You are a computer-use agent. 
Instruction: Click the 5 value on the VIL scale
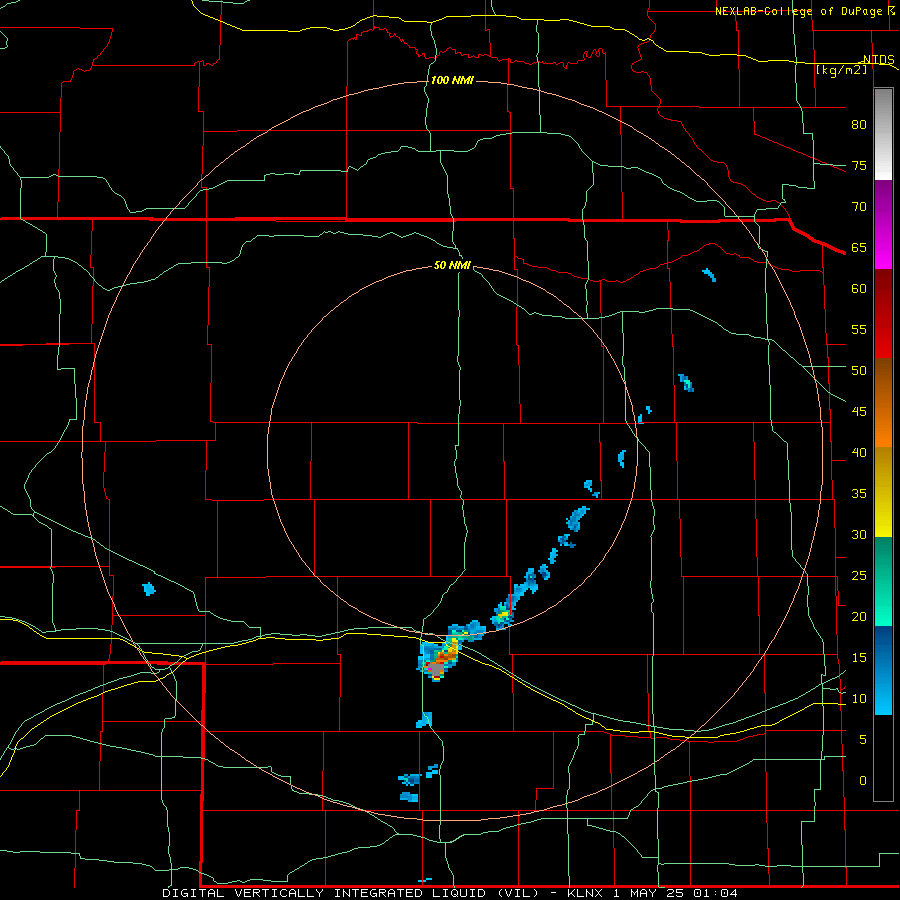coord(862,740)
